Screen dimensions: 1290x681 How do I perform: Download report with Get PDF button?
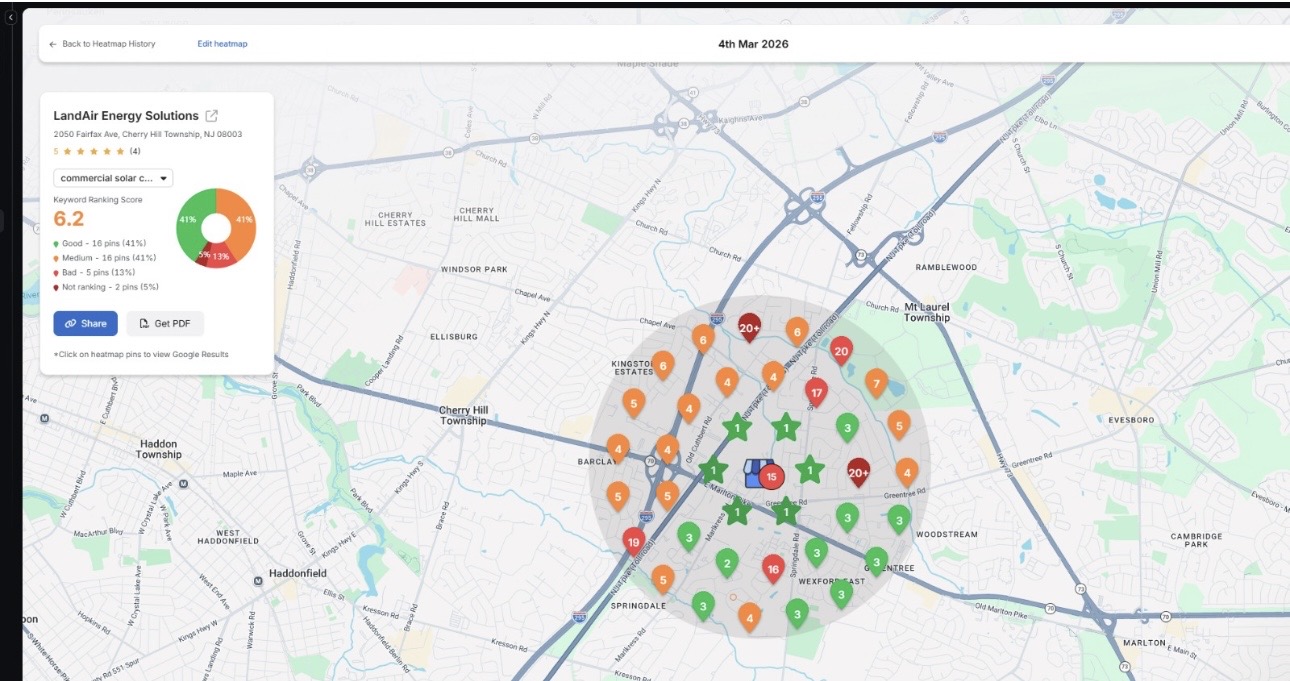coord(165,323)
